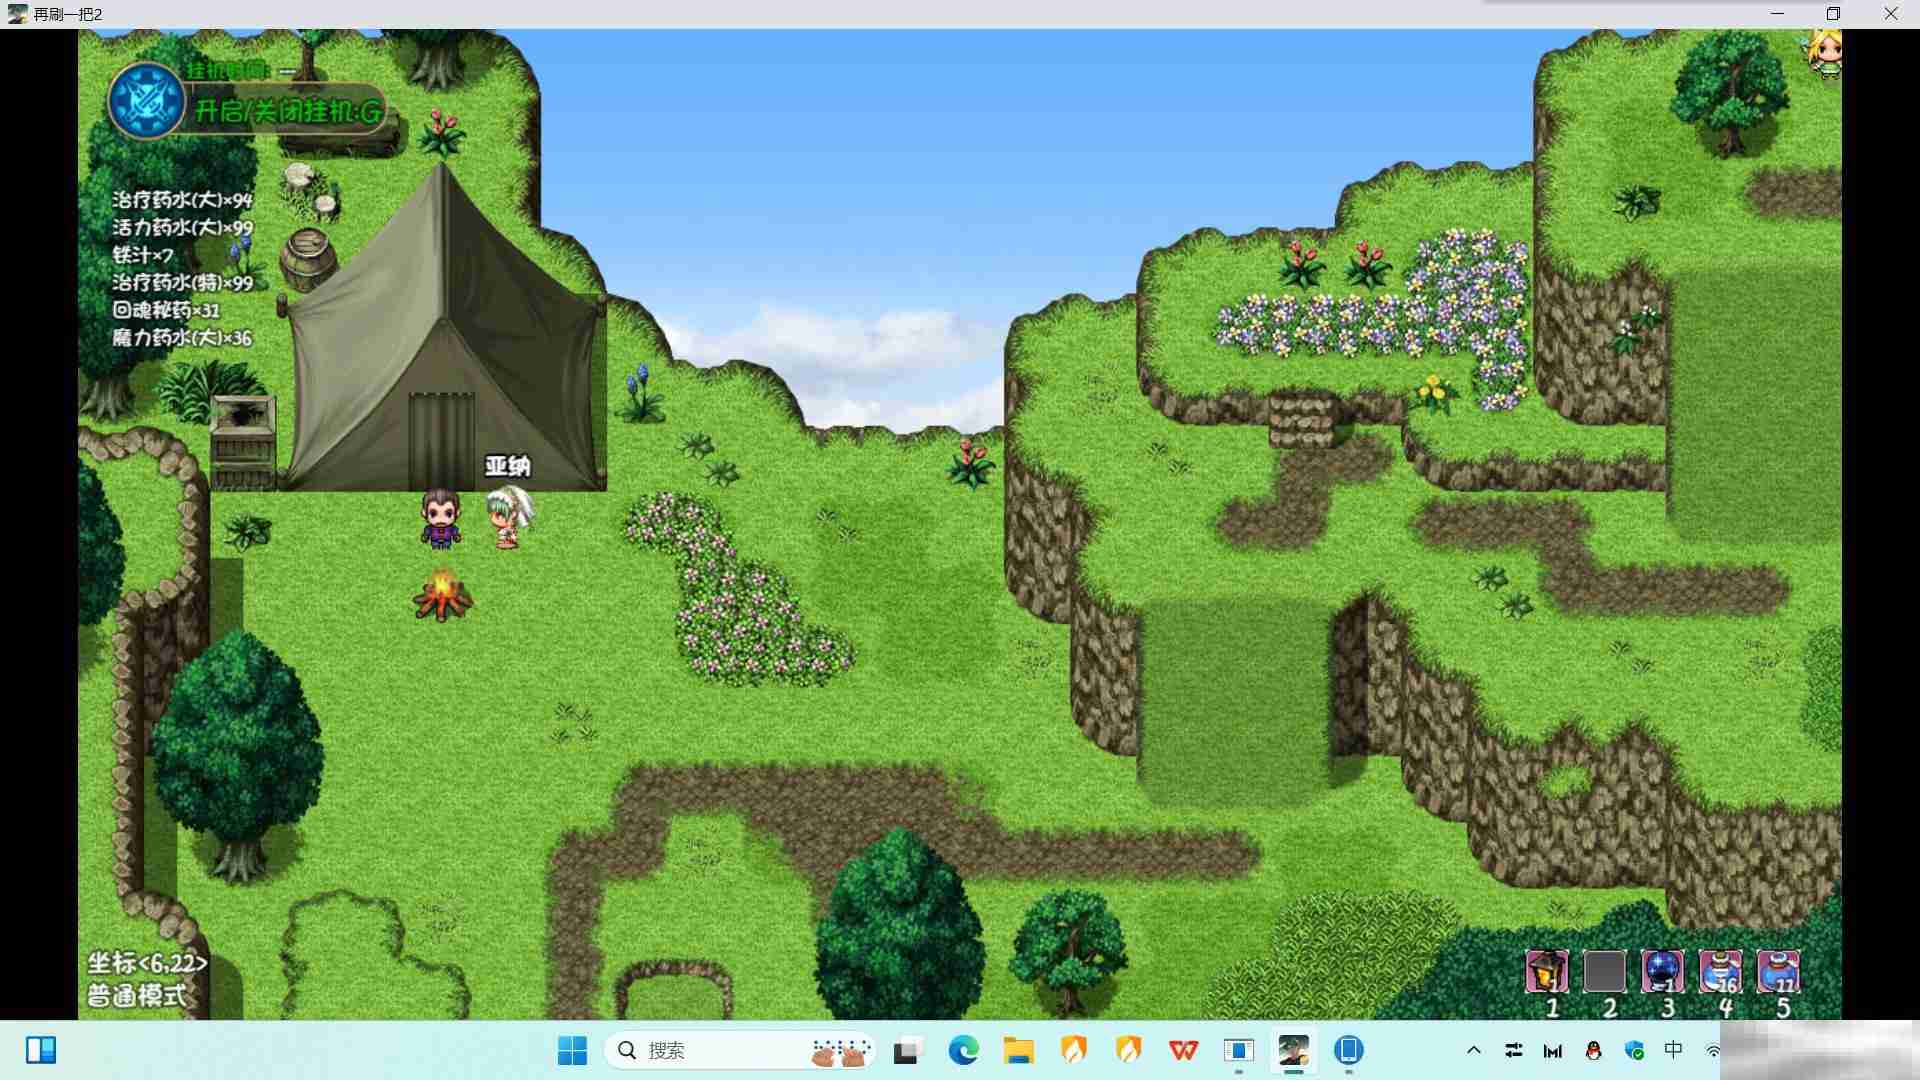Open the Windows Start menu
The image size is (1920, 1080).
[x=572, y=1050]
